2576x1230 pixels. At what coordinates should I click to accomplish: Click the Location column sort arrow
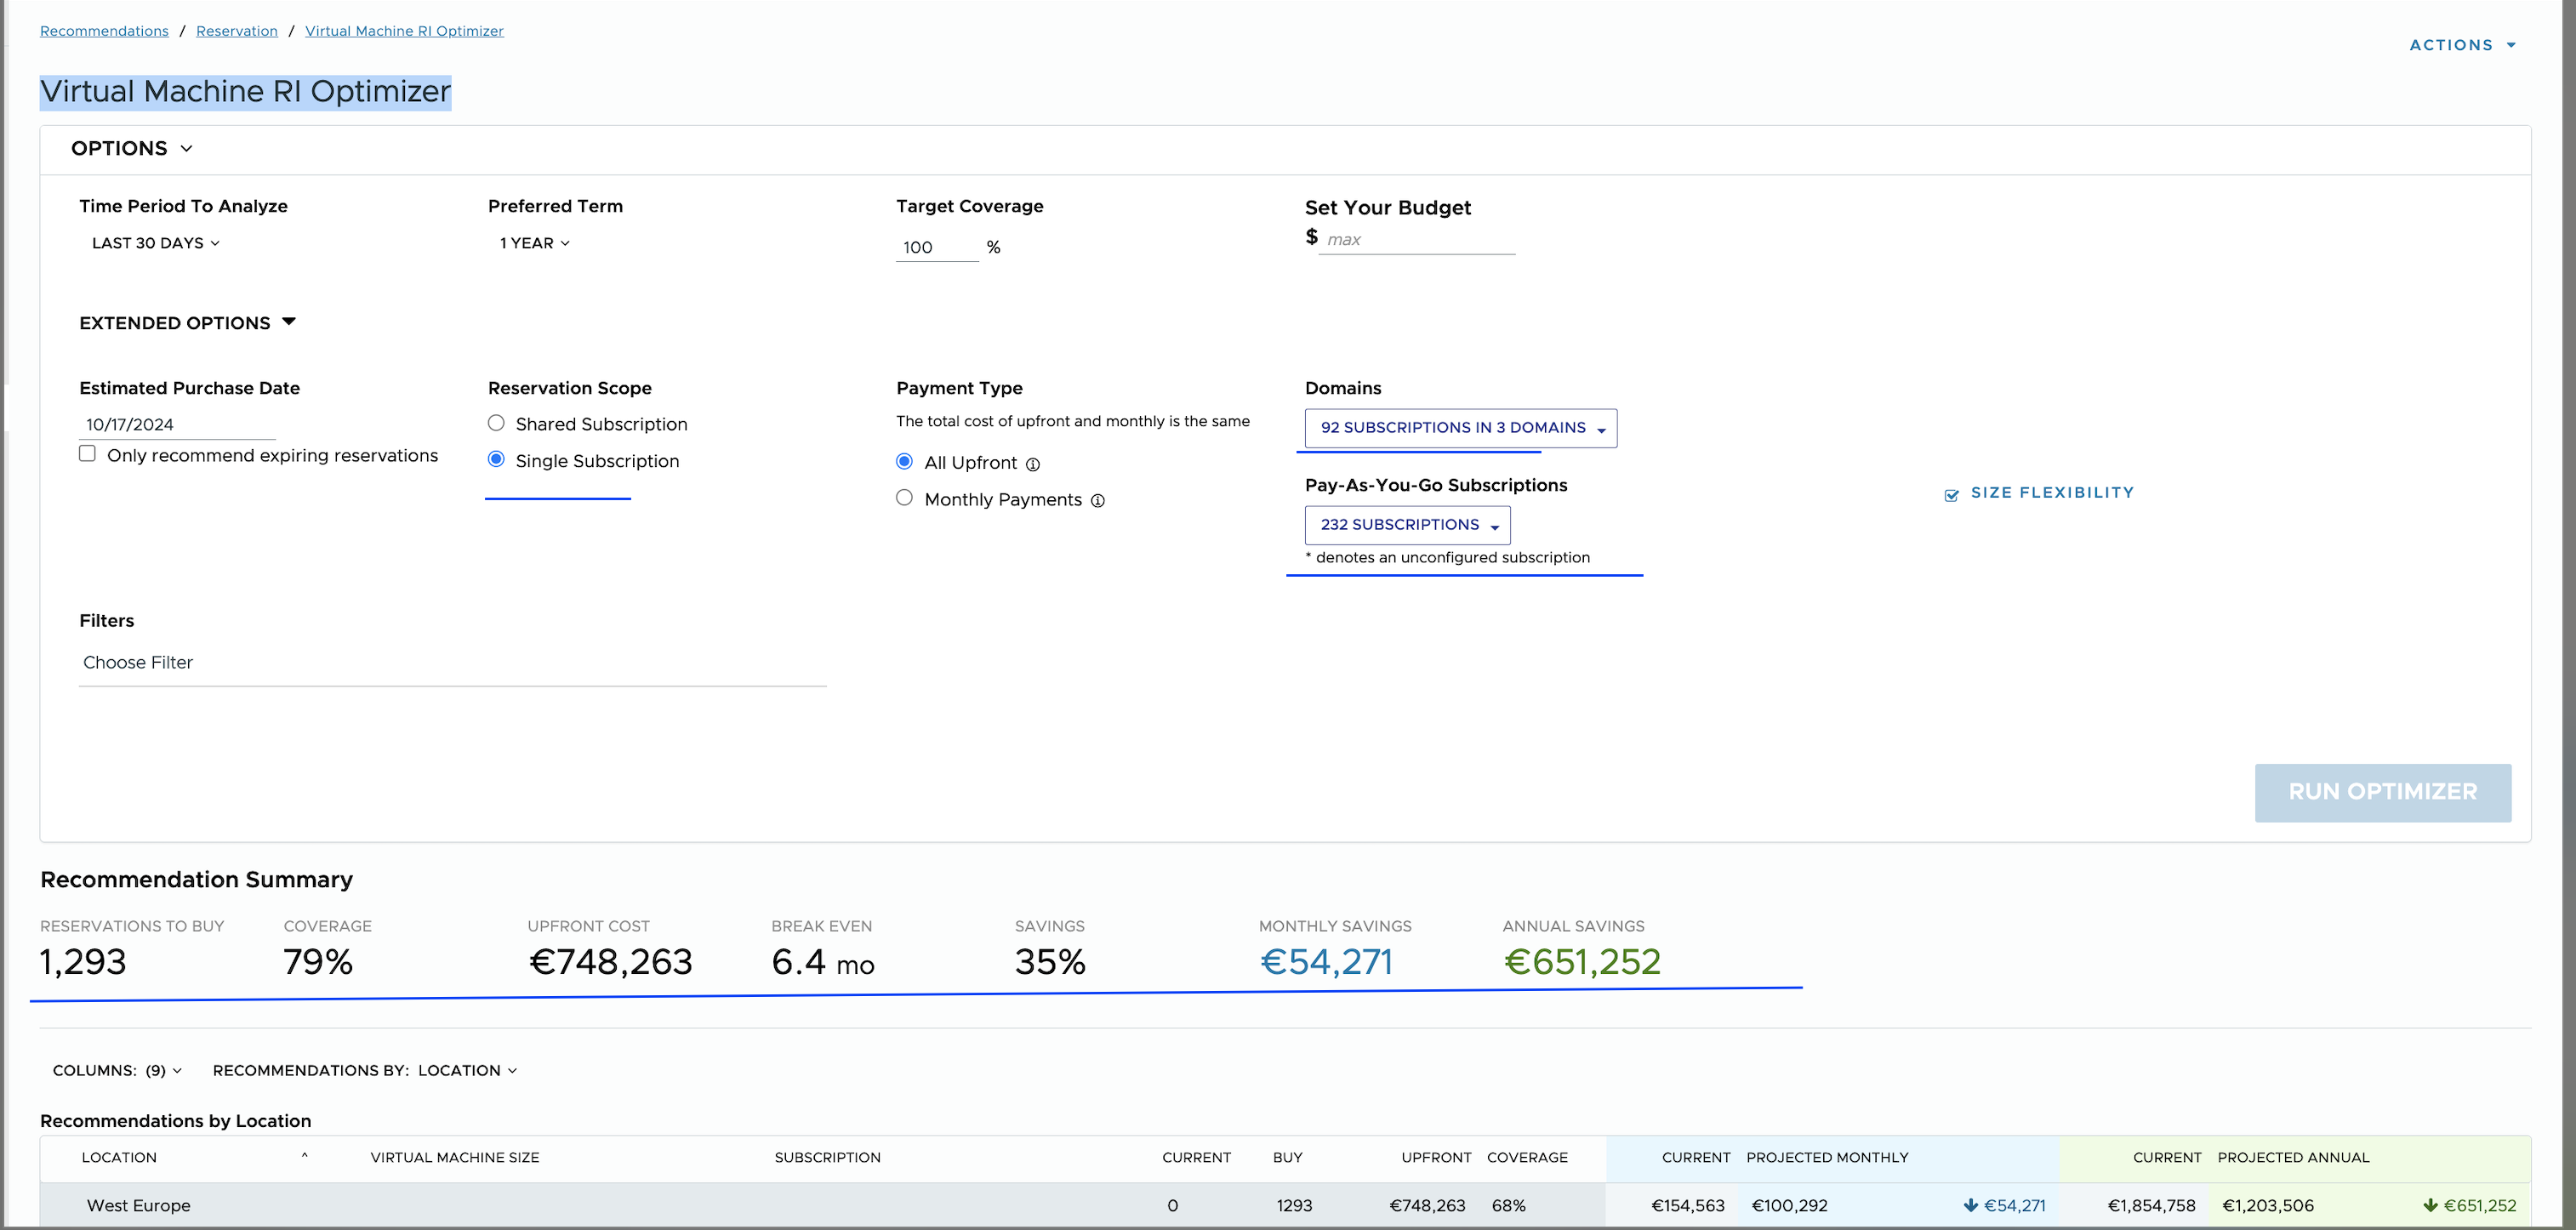(x=304, y=1156)
